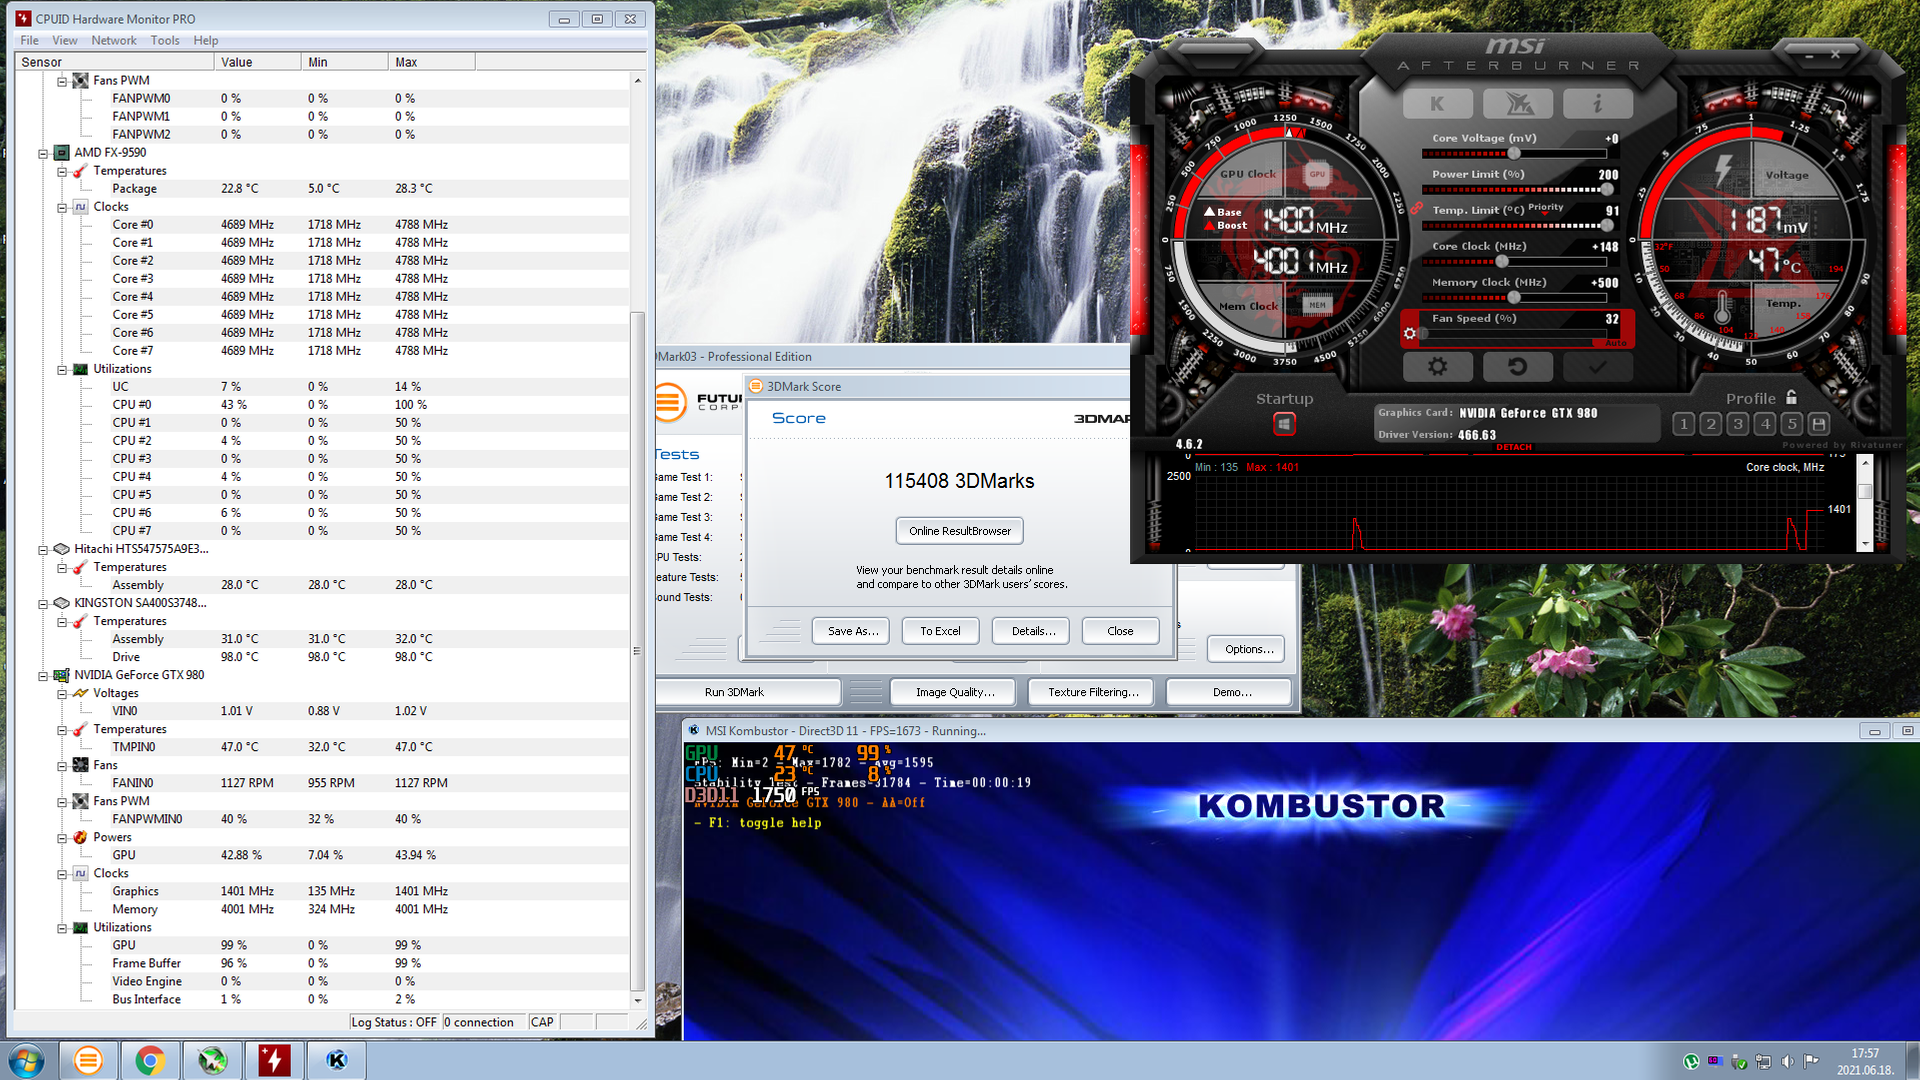
Task: Open the Hardware Monitor taskbar icon
Action: coord(274,1060)
